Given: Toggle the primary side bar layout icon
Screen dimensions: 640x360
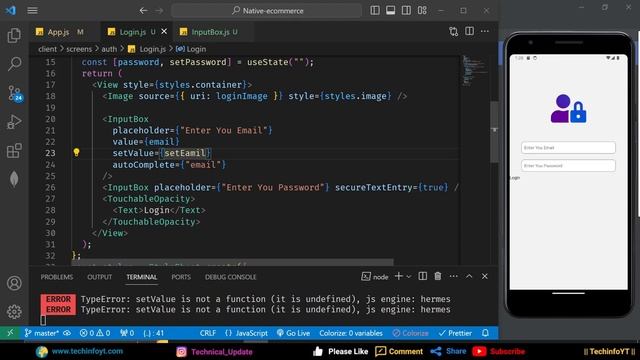Looking at the screenshot, I should point(375,11).
